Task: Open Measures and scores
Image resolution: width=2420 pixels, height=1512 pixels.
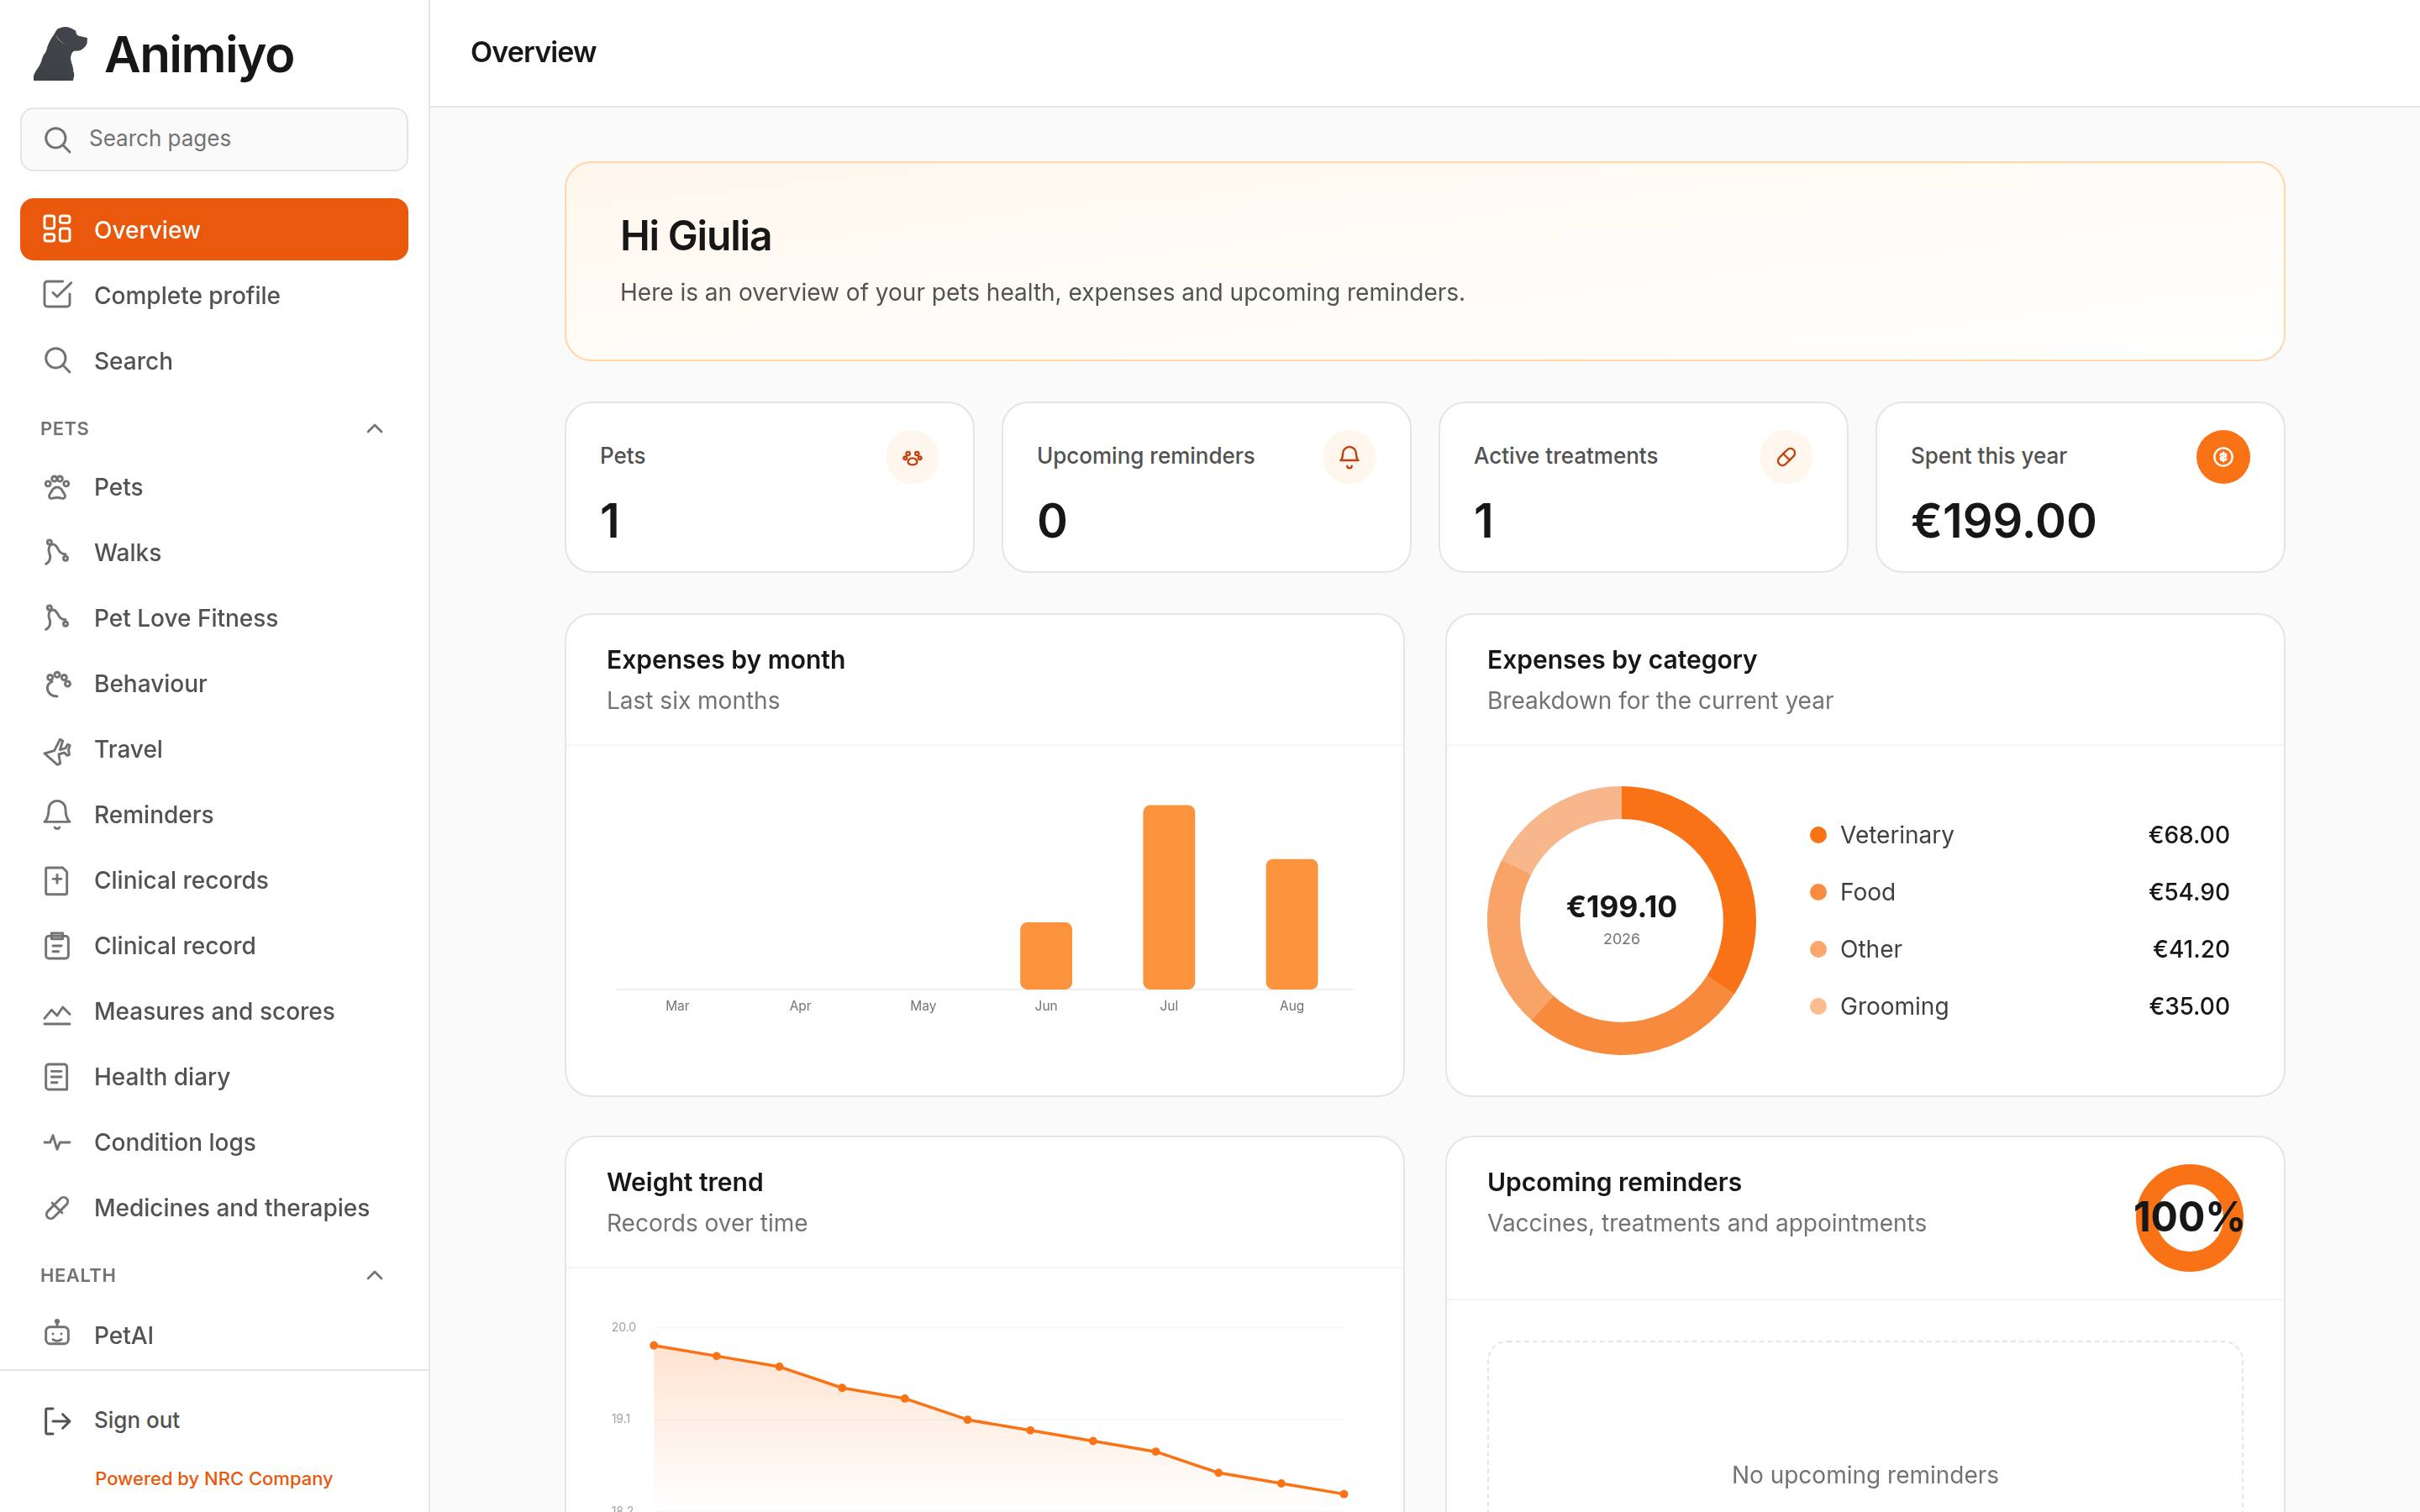Action: click(214, 1011)
